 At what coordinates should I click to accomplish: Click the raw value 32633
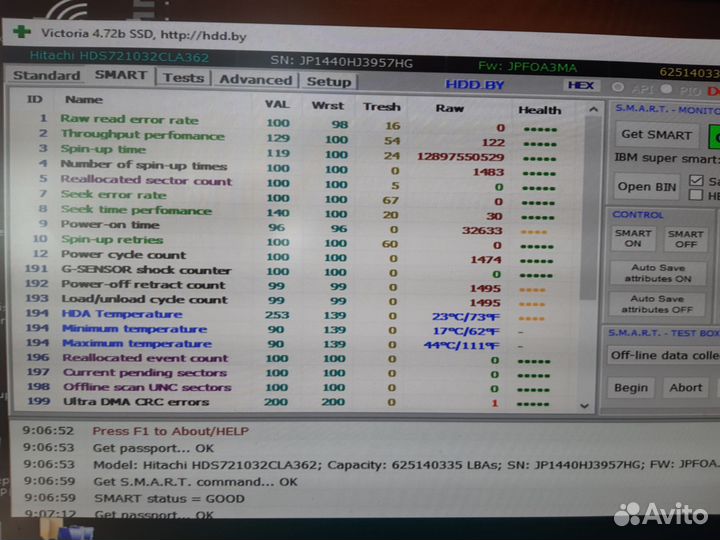[x=482, y=231]
